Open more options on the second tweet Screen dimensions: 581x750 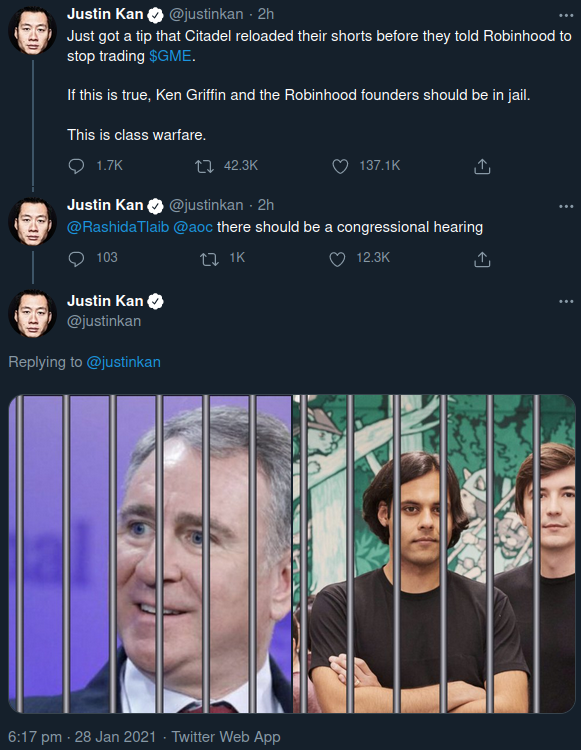(566, 206)
